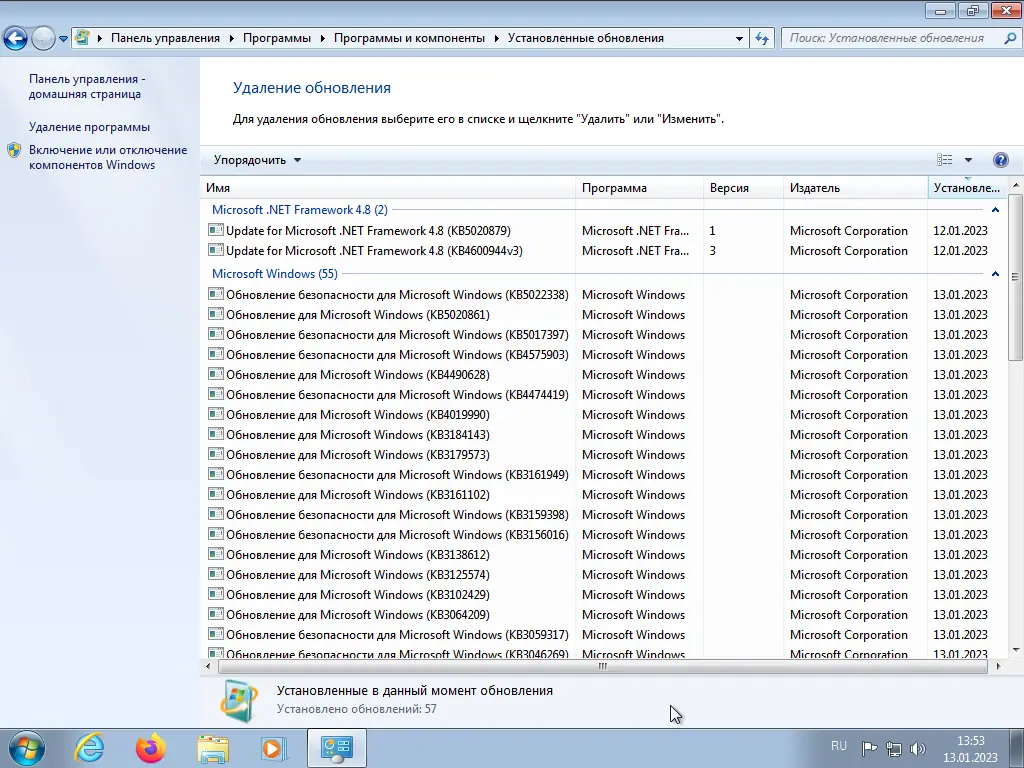Open Windows Explorer from the taskbar
This screenshot has width=1024, height=768.
click(x=213, y=748)
